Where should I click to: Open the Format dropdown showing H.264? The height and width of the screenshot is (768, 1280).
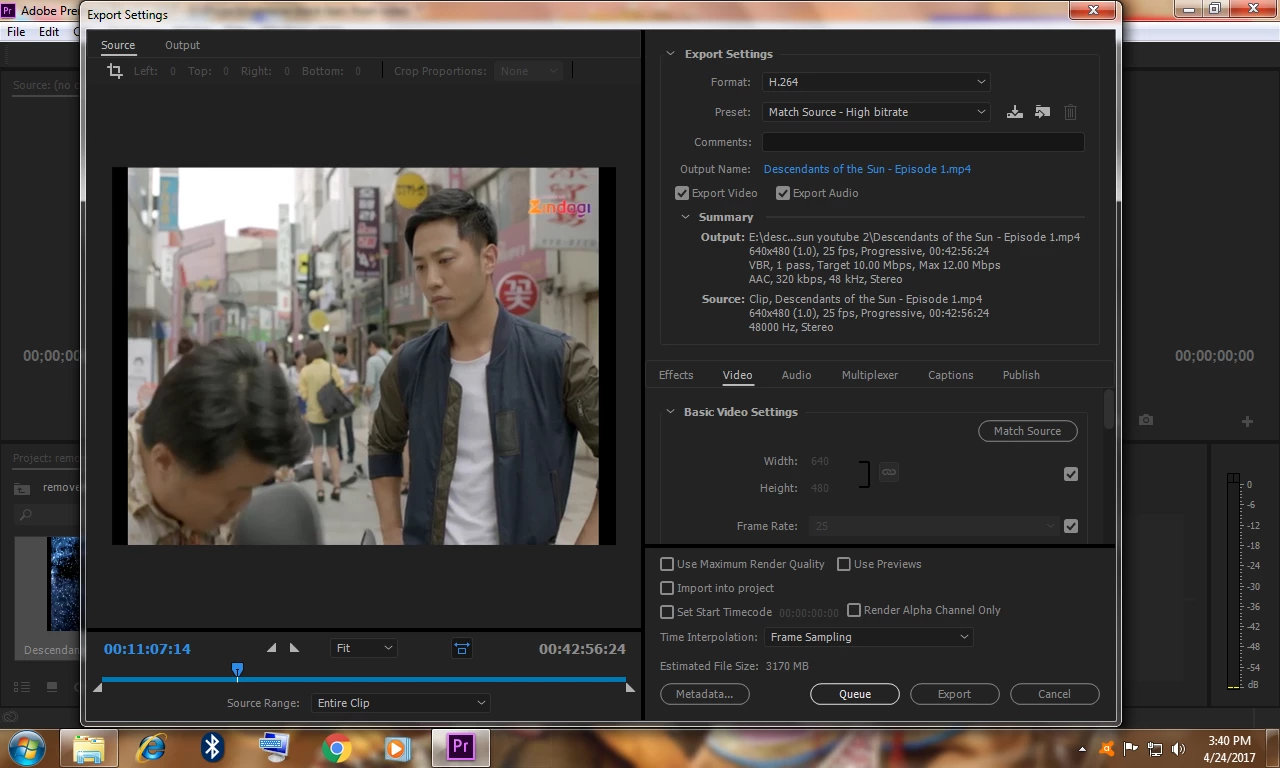(876, 82)
